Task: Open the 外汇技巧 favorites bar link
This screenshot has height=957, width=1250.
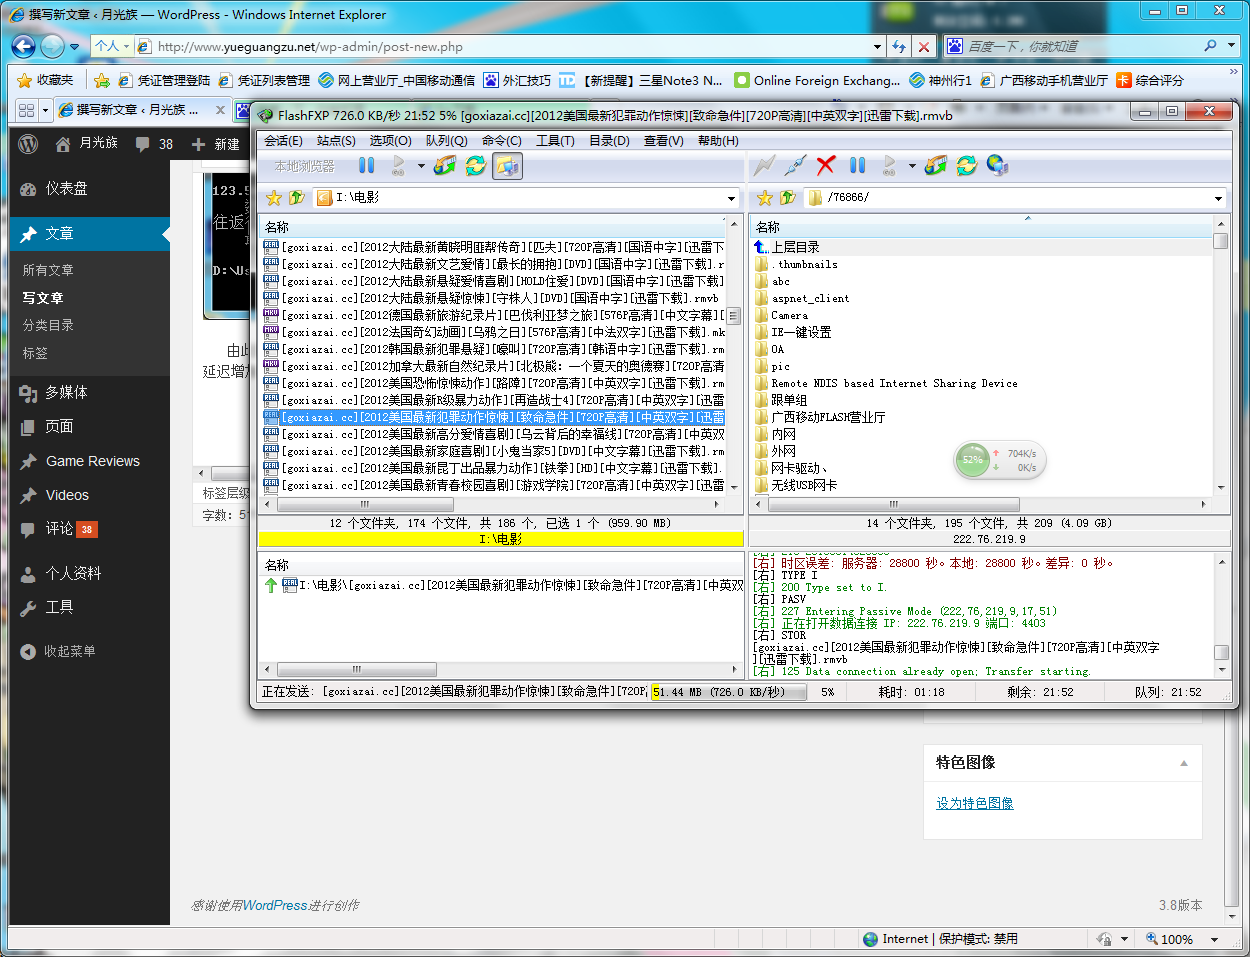Action: [x=516, y=80]
